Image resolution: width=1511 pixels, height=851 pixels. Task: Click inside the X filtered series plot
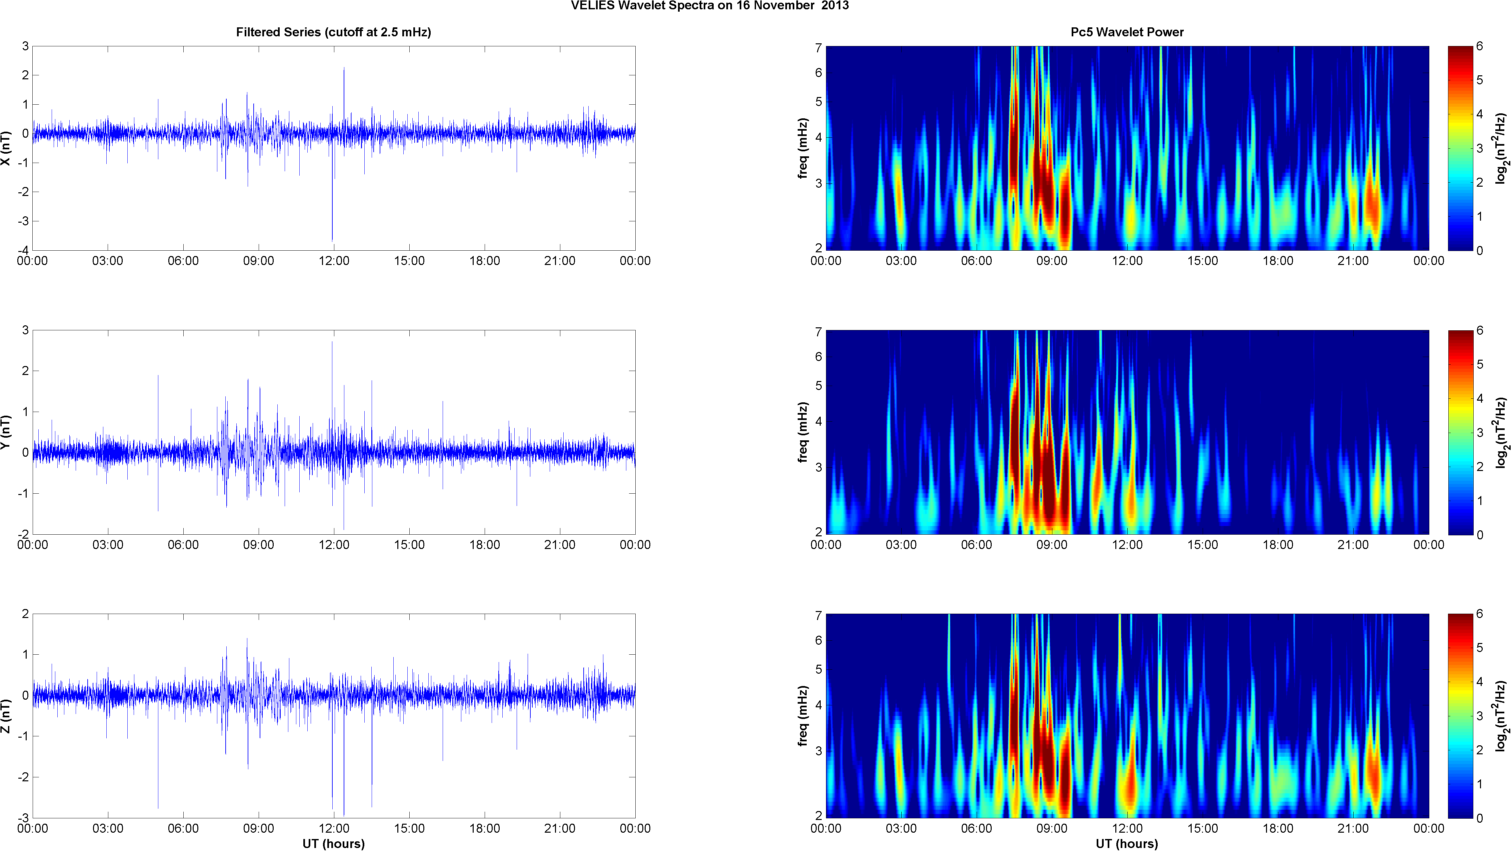click(x=333, y=148)
